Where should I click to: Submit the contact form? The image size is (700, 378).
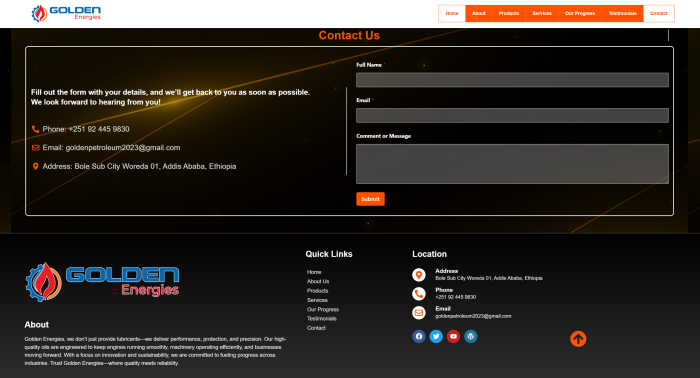click(x=370, y=199)
